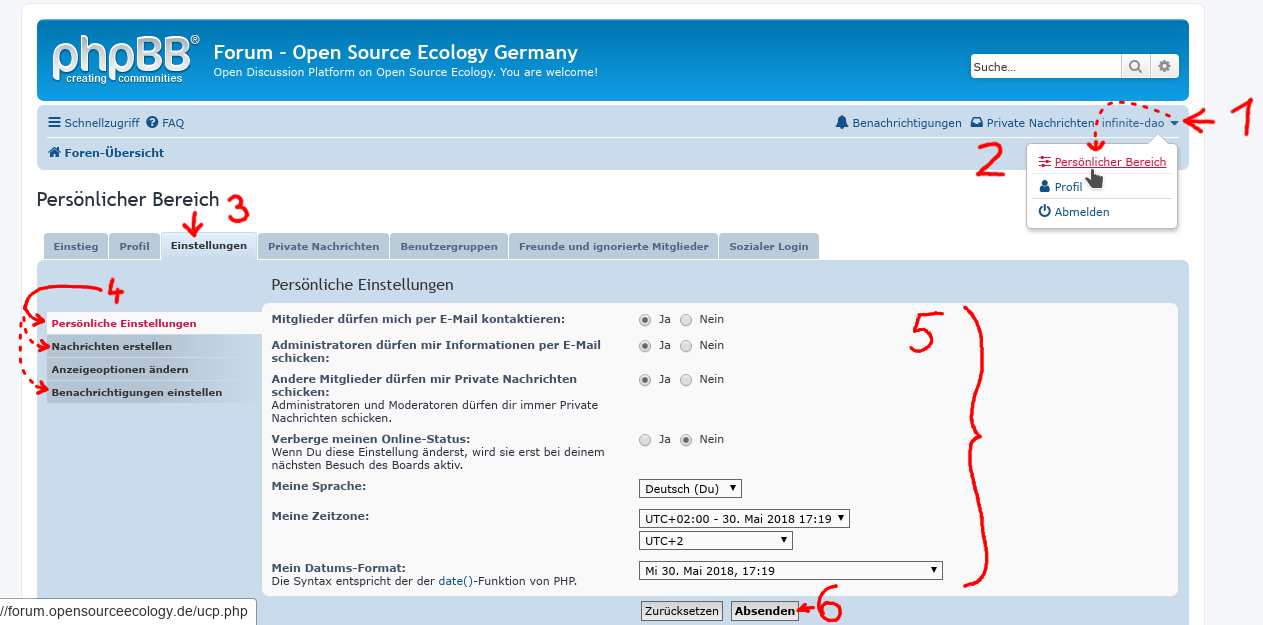The width and height of the screenshot is (1263, 625).
Task: Click the Abmelden power icon
Action: 1044,212
